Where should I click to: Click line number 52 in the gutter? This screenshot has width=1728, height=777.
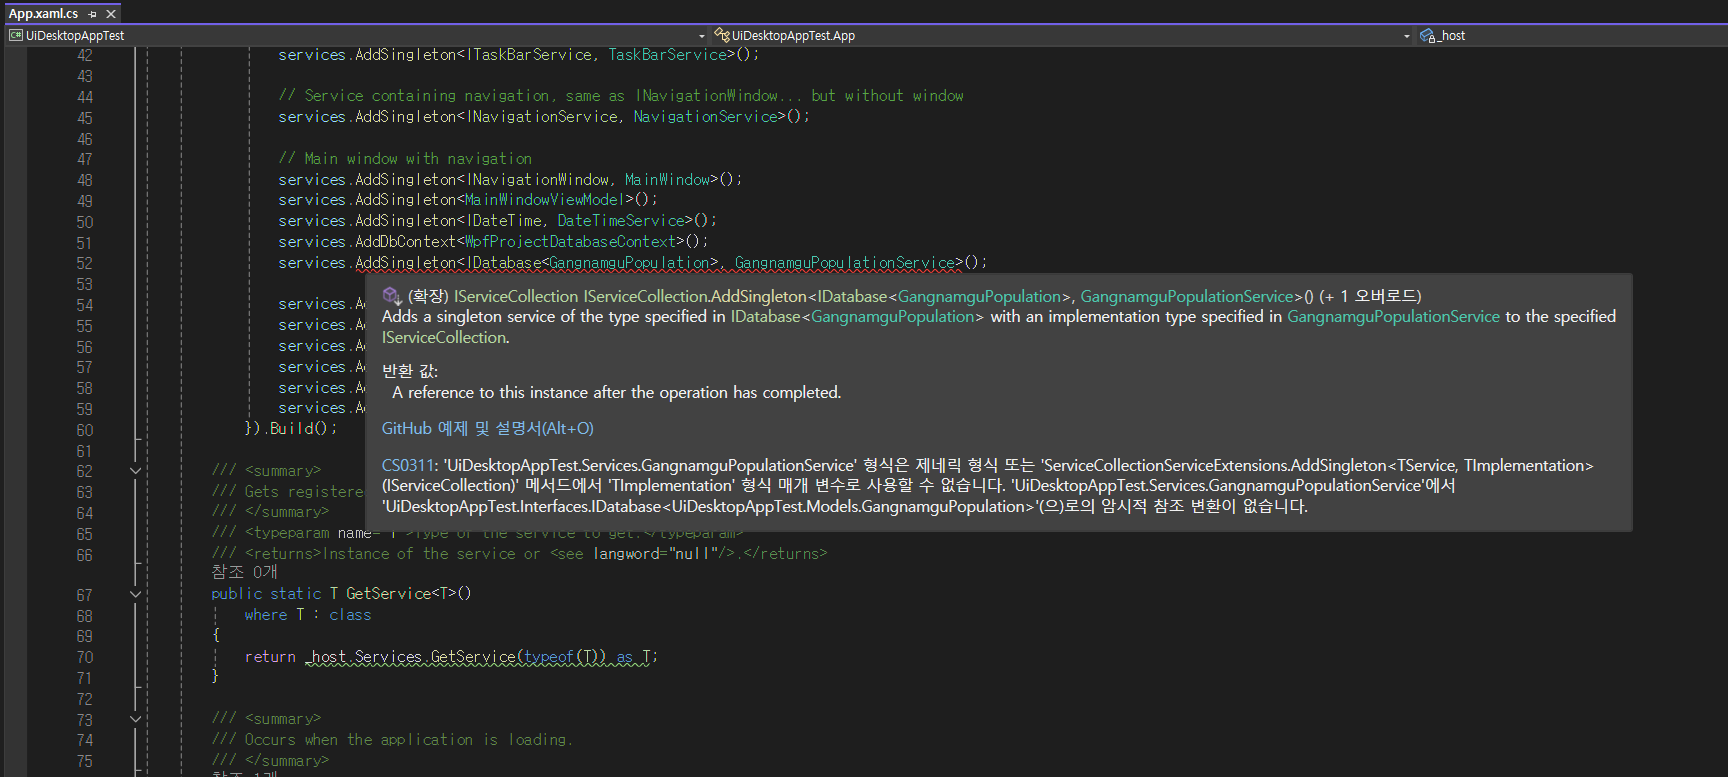point(84,263)
